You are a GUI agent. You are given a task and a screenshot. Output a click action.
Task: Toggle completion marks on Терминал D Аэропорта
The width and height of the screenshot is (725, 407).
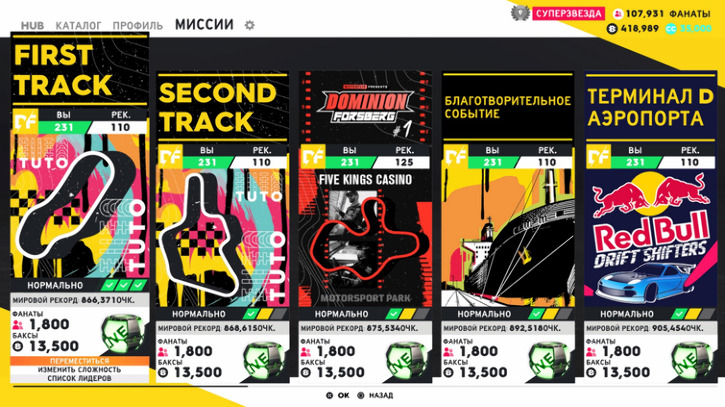(x=693, y=314)
